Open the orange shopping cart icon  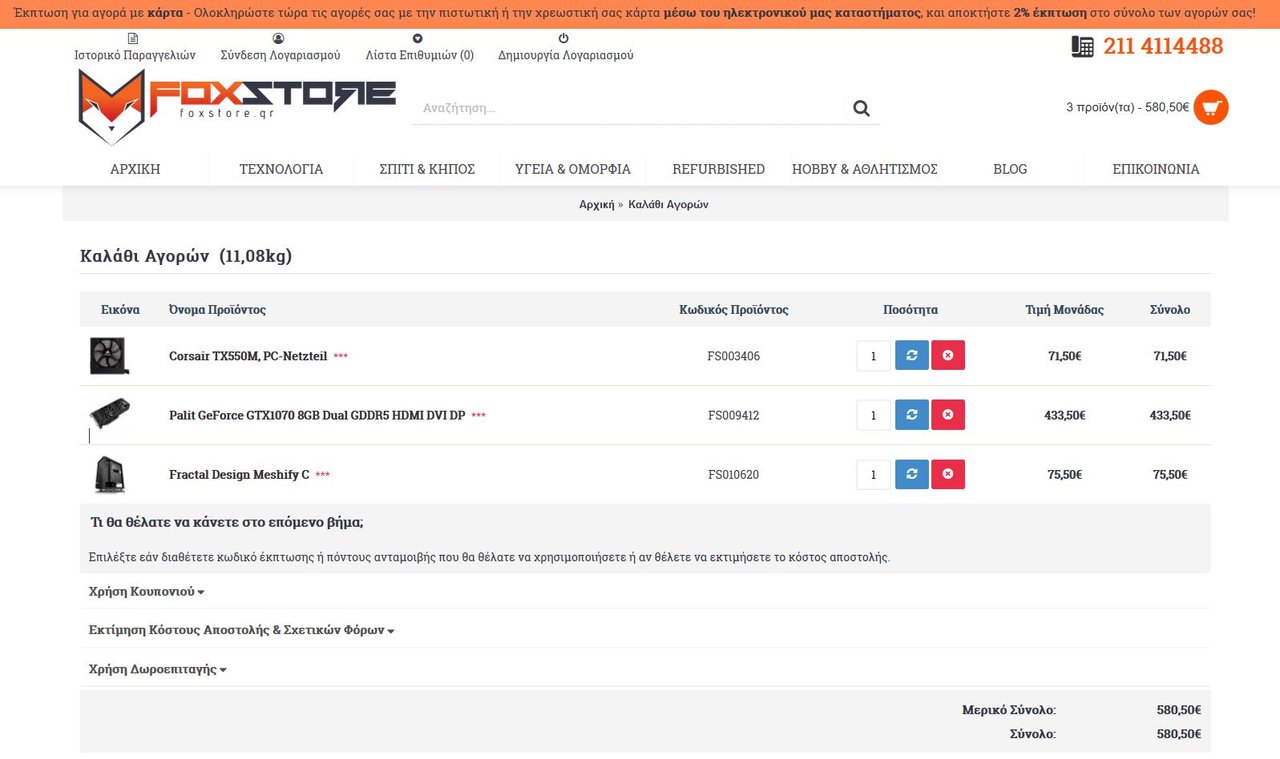1211,107
